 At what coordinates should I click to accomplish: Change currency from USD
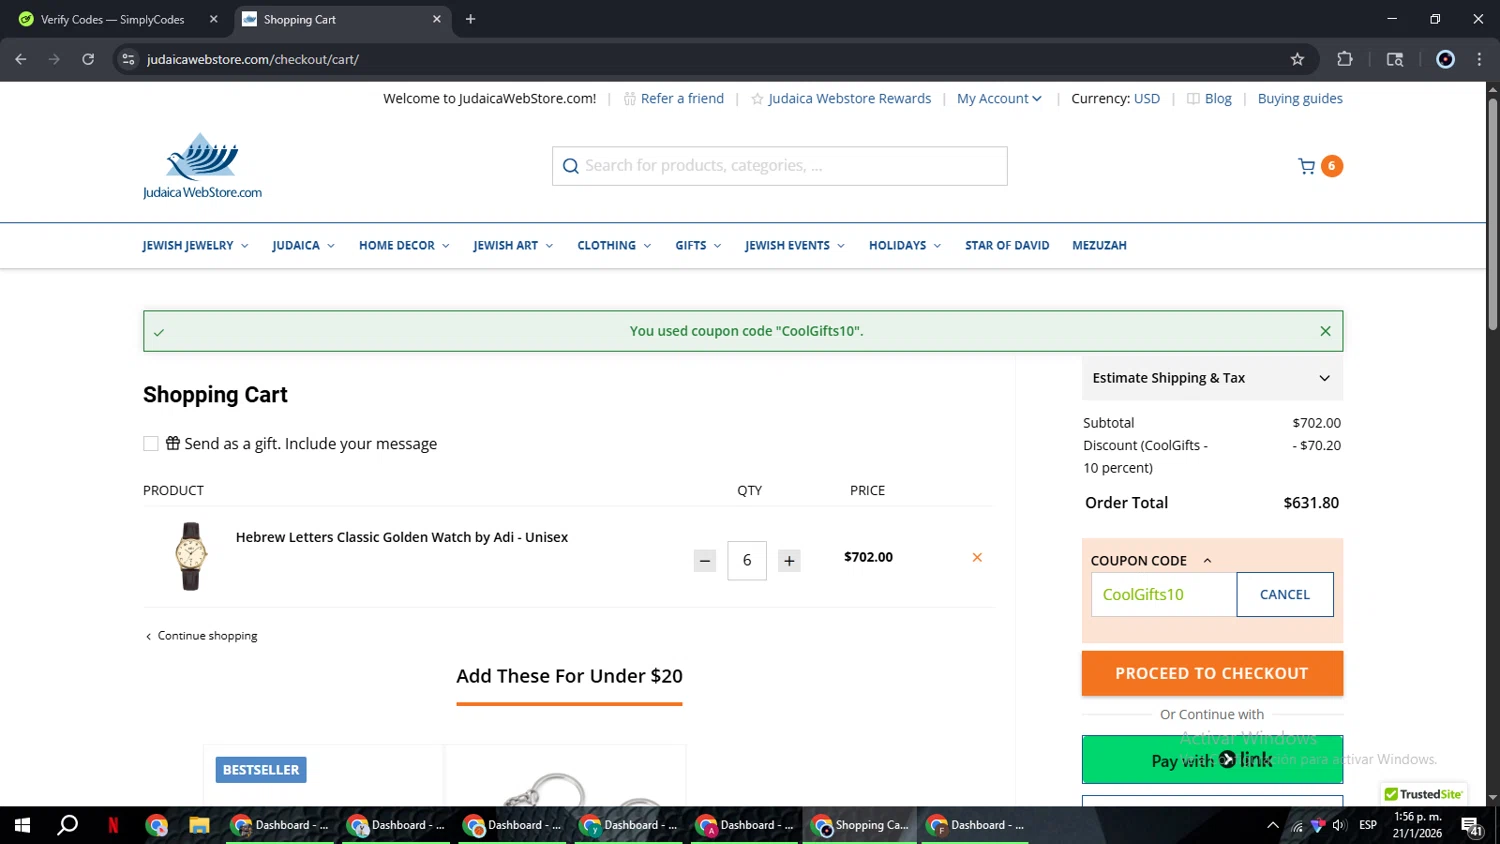[1147, 98]
